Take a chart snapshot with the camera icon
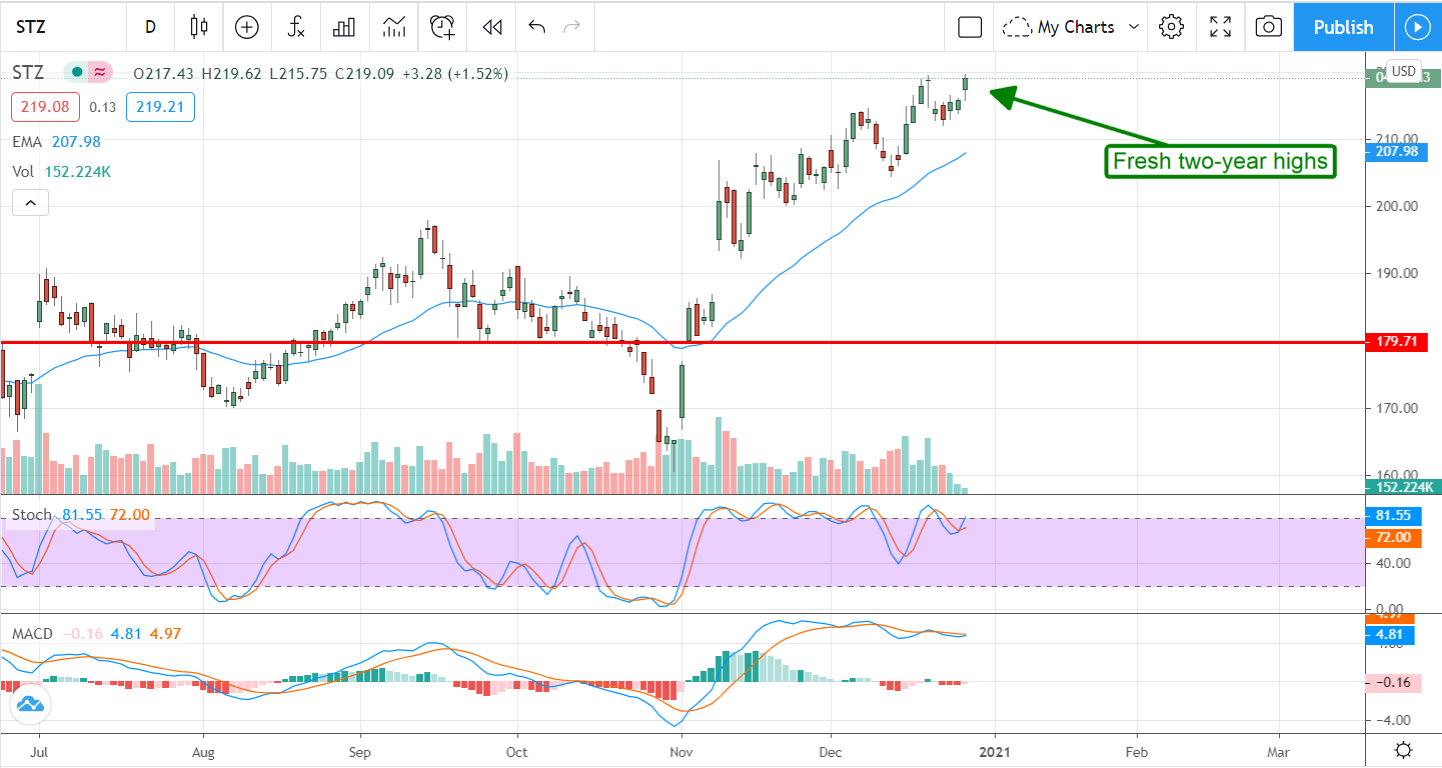Screen dimensions: 1442x768 pos(1268,27)
